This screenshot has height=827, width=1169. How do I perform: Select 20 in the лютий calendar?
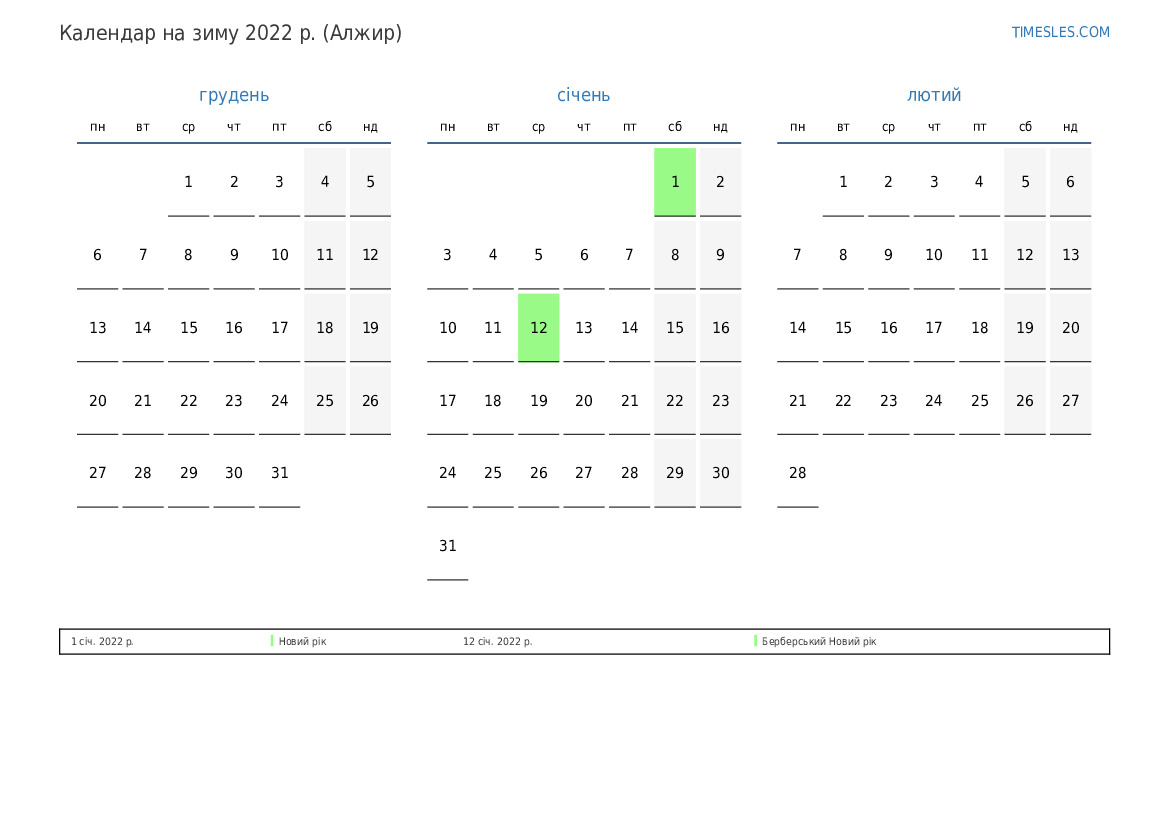pyautogui.click(x=1071, y=328)
